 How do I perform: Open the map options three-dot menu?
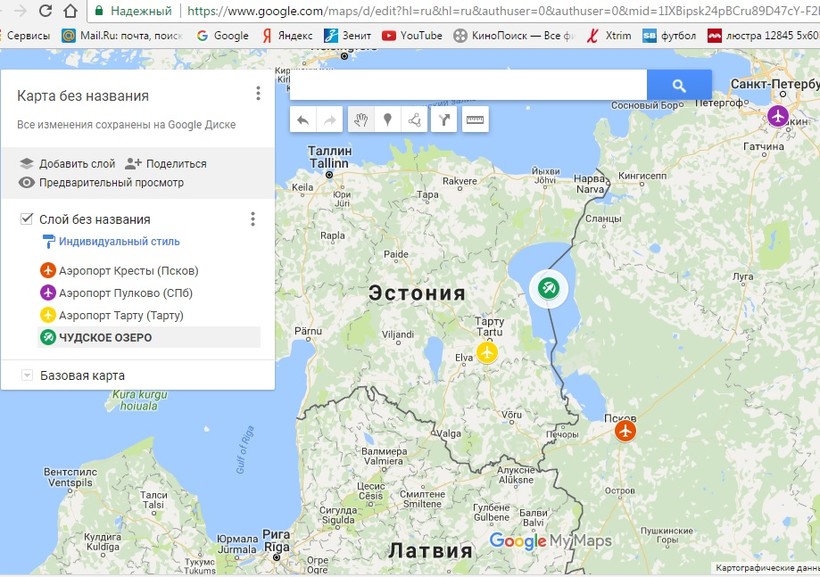pos(258,94)
